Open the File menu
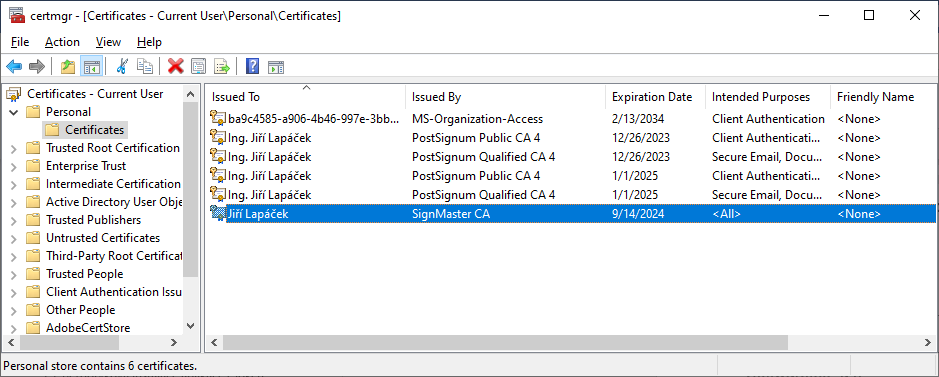The height and width of the screenshot is (377, 939). (x=20, y=42)
